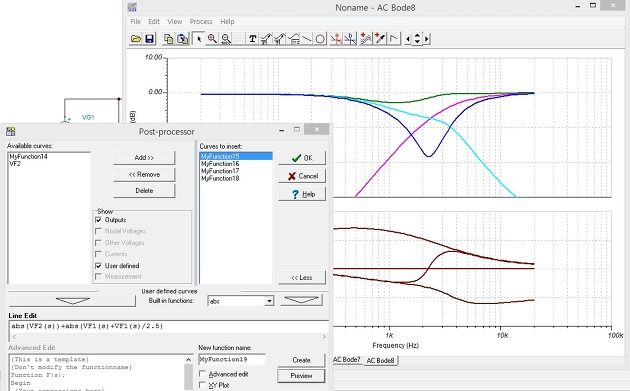Uncheck the Outputs checkbox
The width and height of the screenshot is (630, 391).
pos(98,220)
